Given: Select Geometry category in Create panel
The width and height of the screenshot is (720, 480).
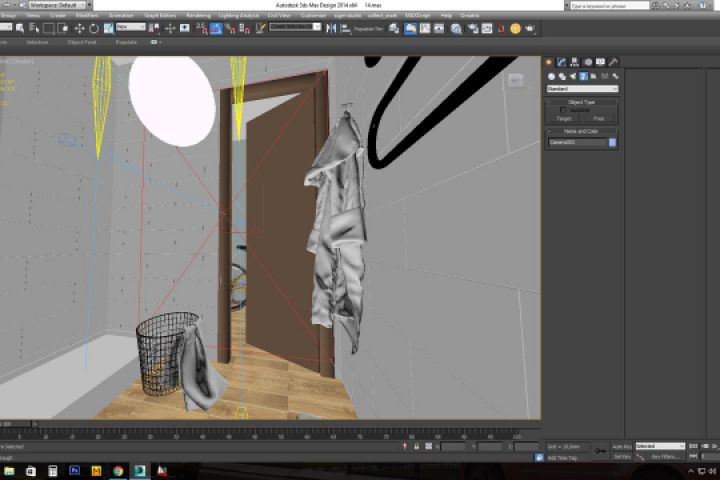Looking at the screenshot, I should coord(551,76).
